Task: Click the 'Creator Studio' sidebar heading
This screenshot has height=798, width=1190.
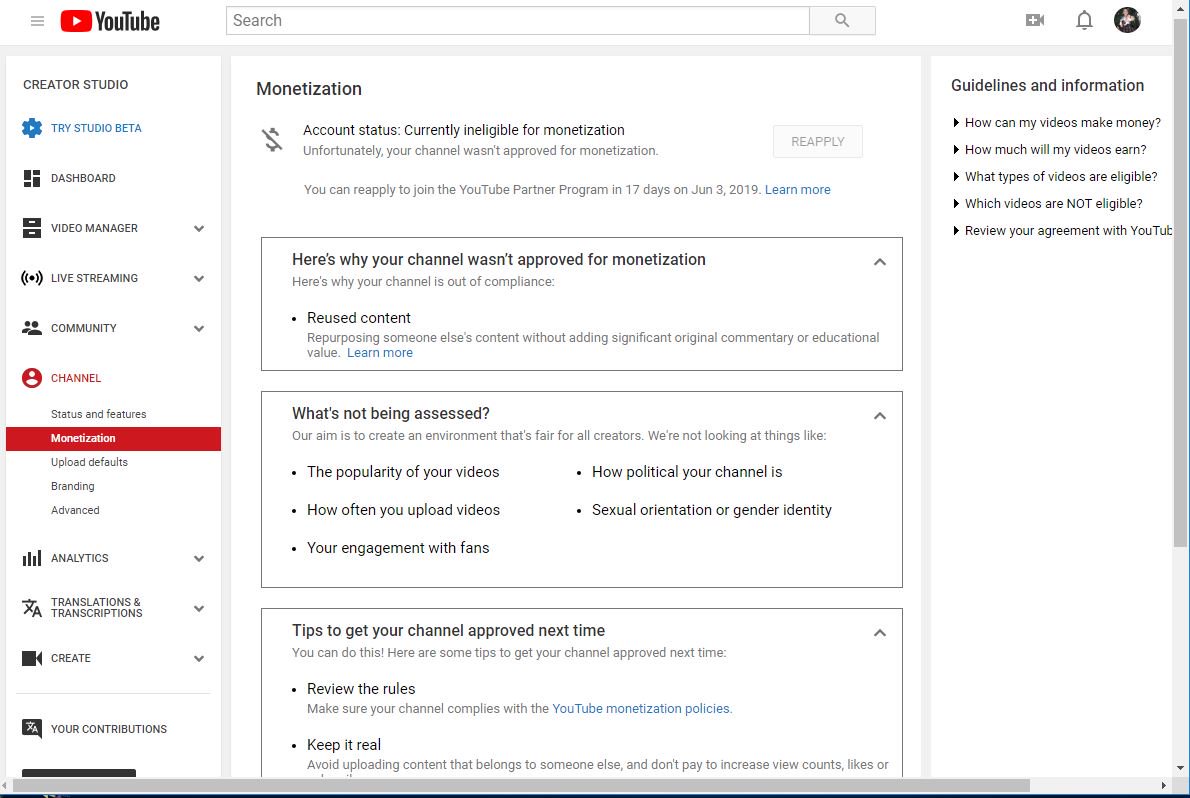Action: pyautogui.click(x=75, y=85)
